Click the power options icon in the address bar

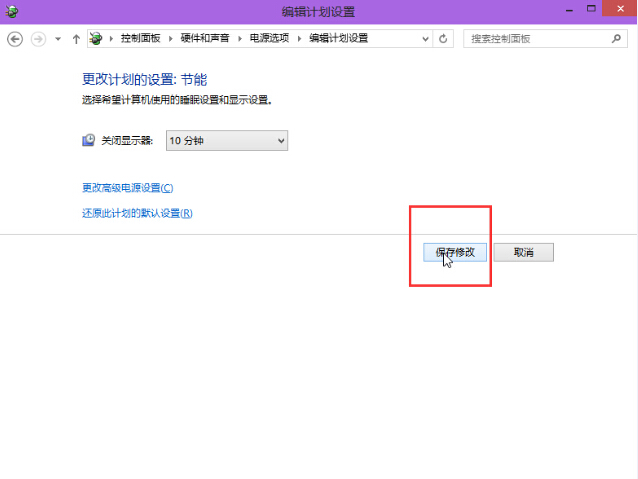97,39
